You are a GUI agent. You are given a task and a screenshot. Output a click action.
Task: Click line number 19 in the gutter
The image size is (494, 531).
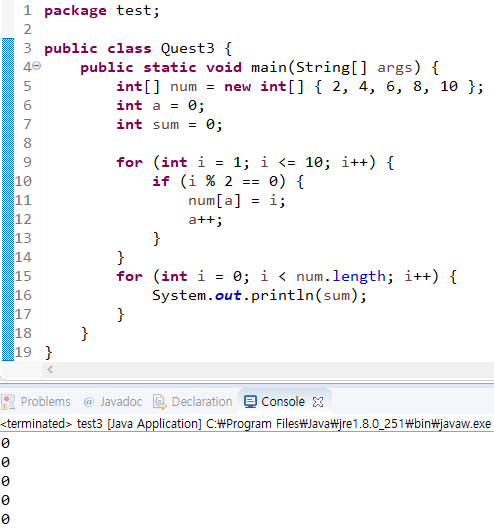click(x=23, y=352)
